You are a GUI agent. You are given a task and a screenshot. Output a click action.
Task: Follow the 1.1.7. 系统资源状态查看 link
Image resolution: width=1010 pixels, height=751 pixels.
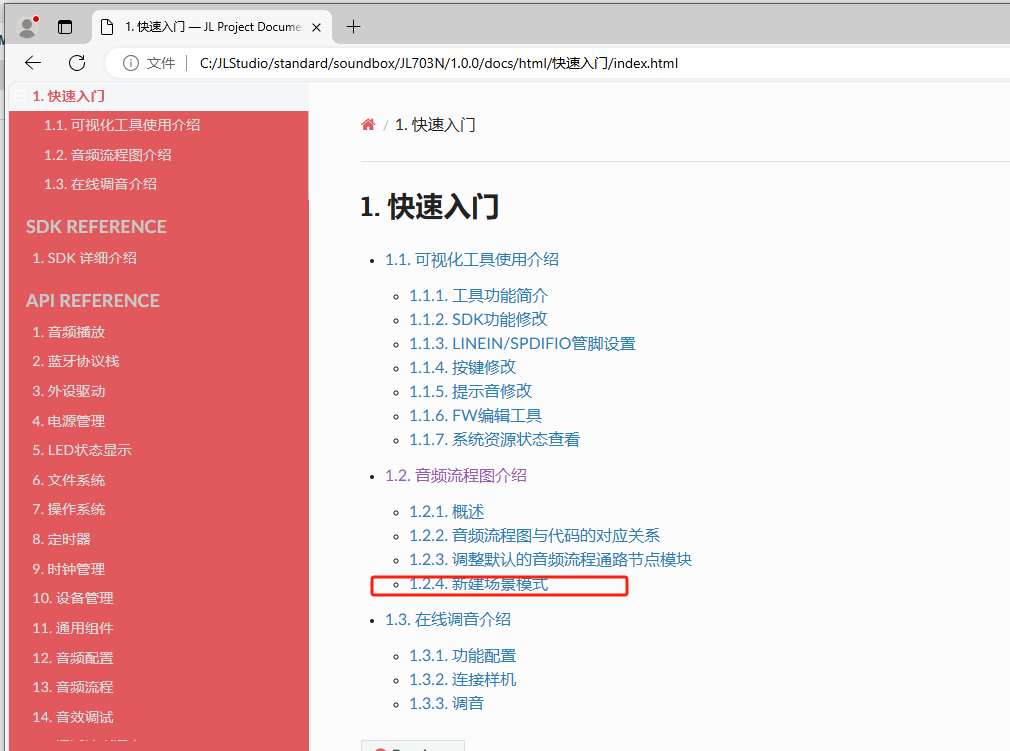point(495,440)
